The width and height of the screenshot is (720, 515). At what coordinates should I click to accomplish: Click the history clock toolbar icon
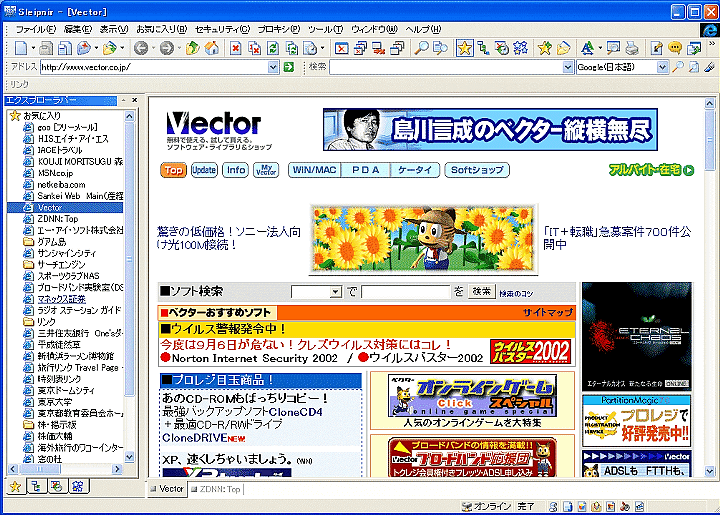502,48
